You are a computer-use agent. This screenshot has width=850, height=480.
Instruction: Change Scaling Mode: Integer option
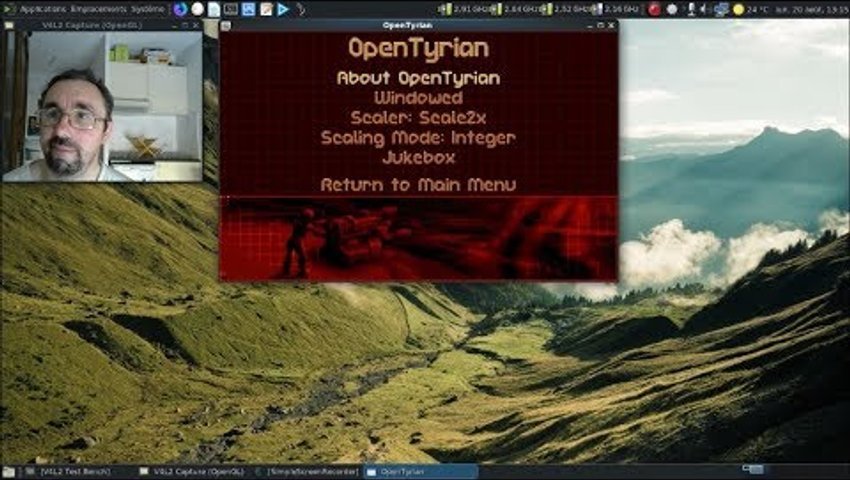coord(418,138)
